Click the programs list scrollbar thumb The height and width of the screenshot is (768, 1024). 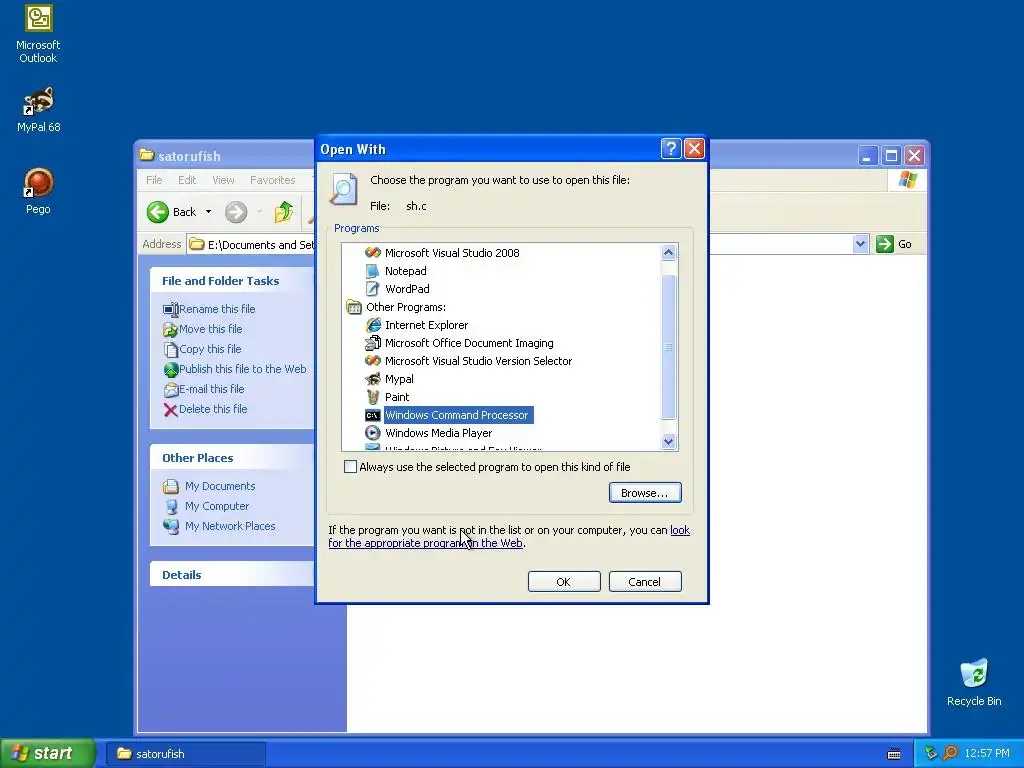click(668, 346)
